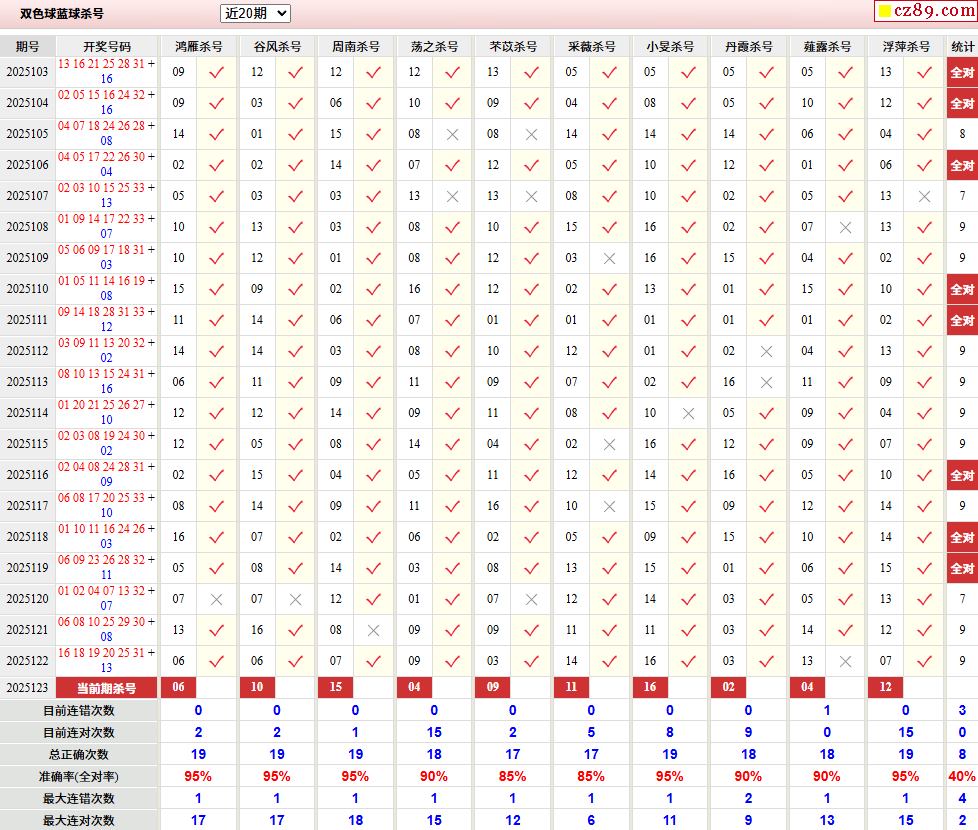Select the 鸿雁杀号 column header

click(198, 46)
